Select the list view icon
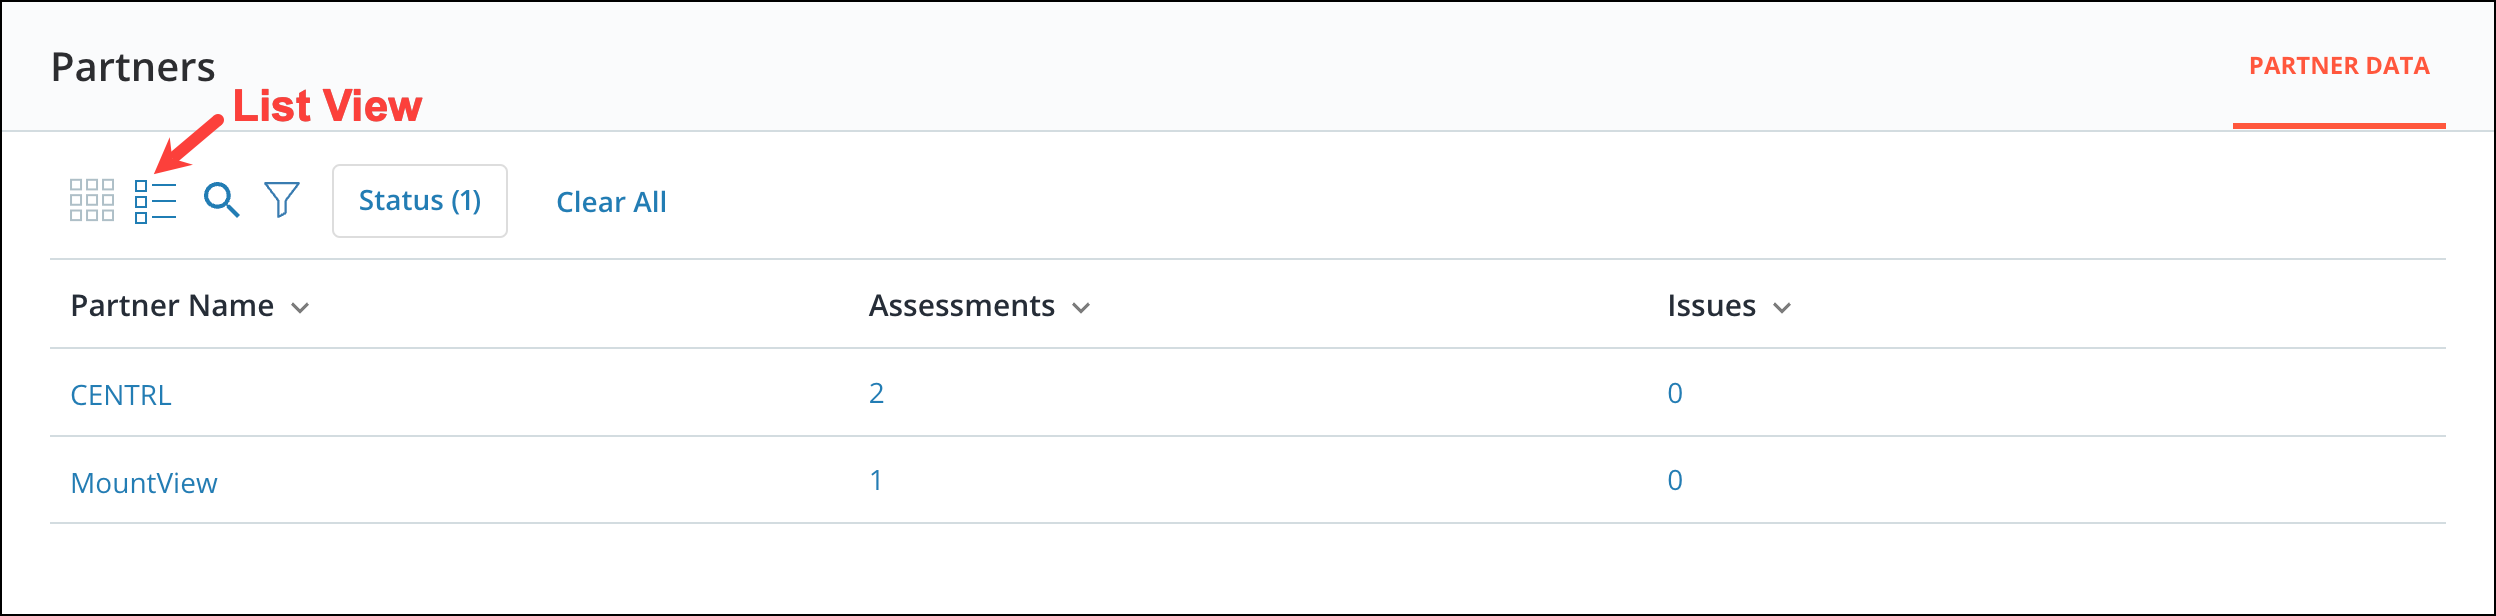Image resolution: width=2496 pixels, height=616 pixels. (x=155, y=201)
